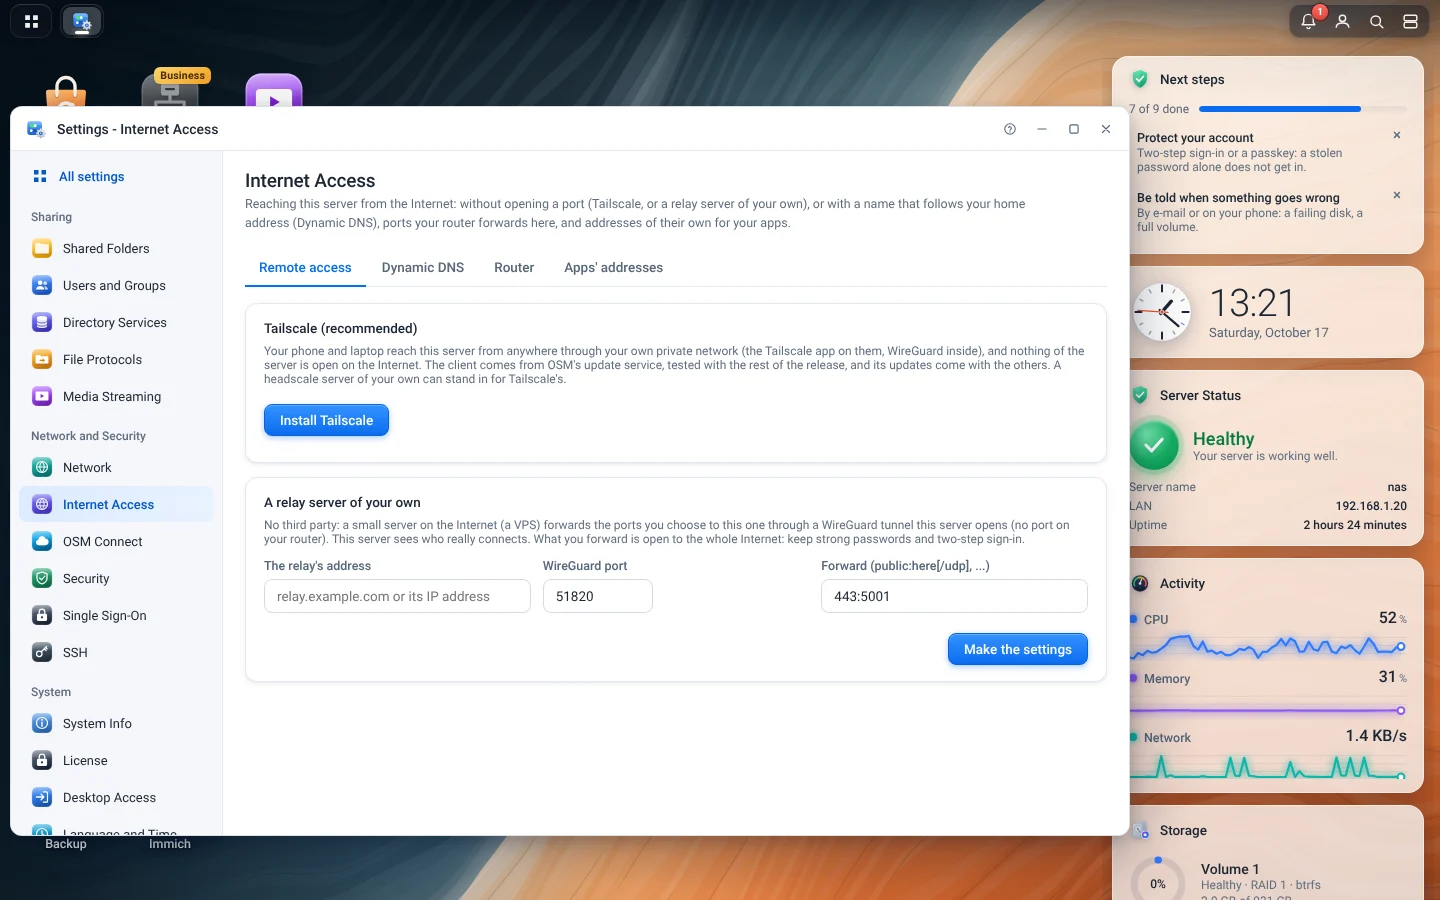This screenshot has width=1440, height=900.
Task: Open Shared Folders settings
Action: pos(116,248)
